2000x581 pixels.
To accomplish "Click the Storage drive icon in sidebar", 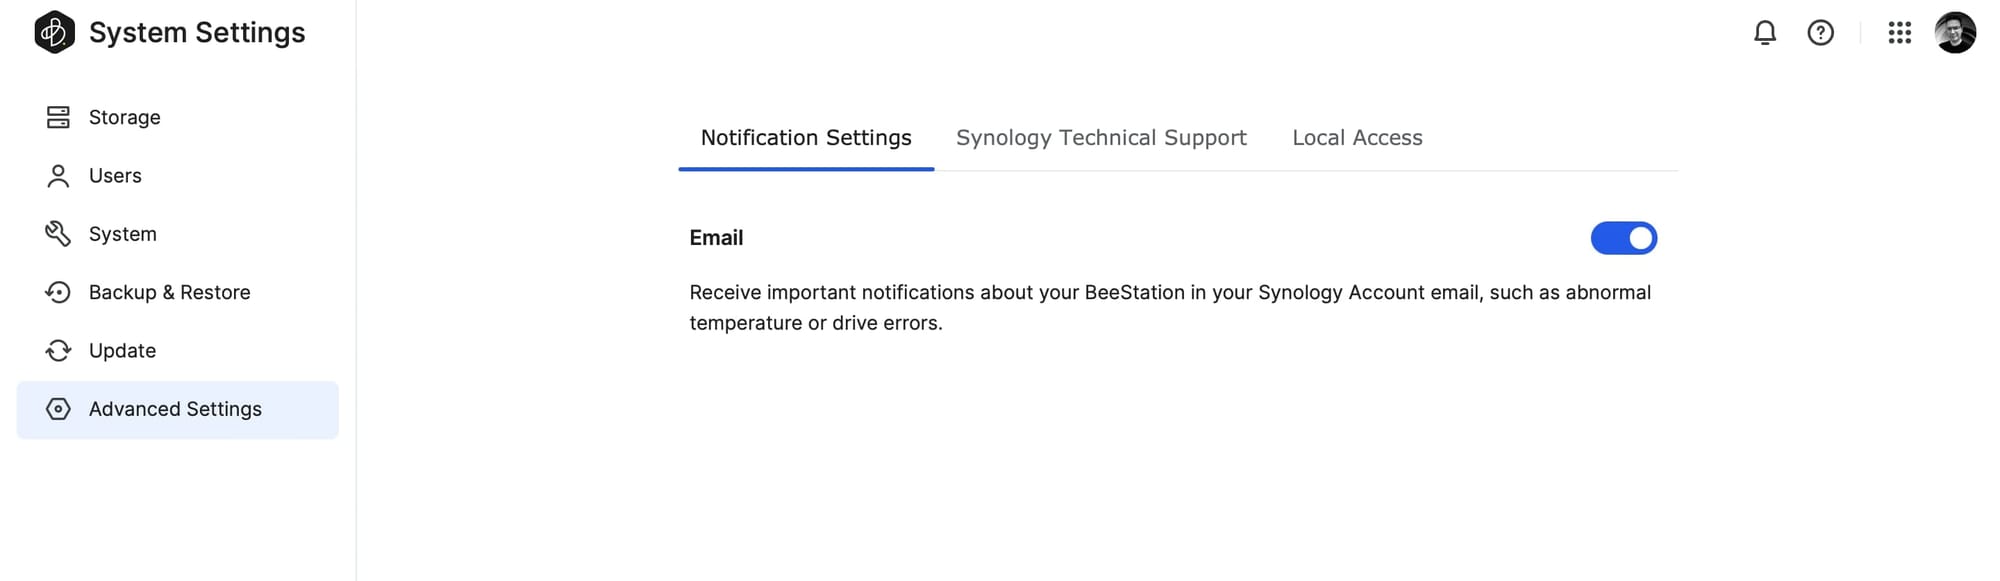I will pyautogui.click(x=58, y=117).
